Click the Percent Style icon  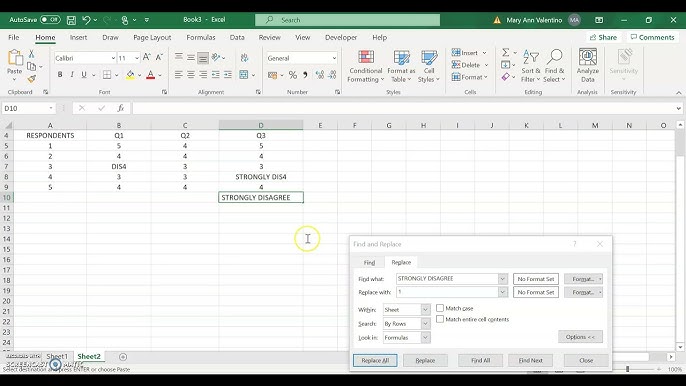click(293, 75)
